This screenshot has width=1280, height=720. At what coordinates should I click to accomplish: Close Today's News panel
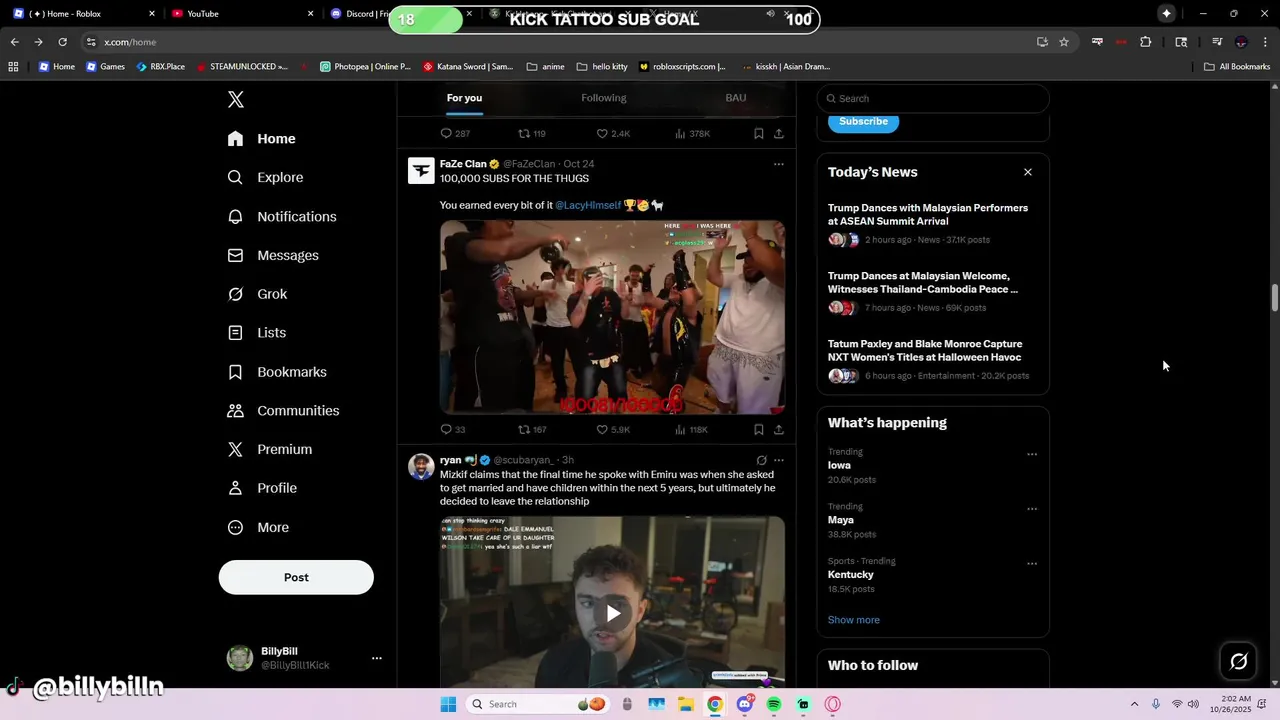pos(1028,172)
